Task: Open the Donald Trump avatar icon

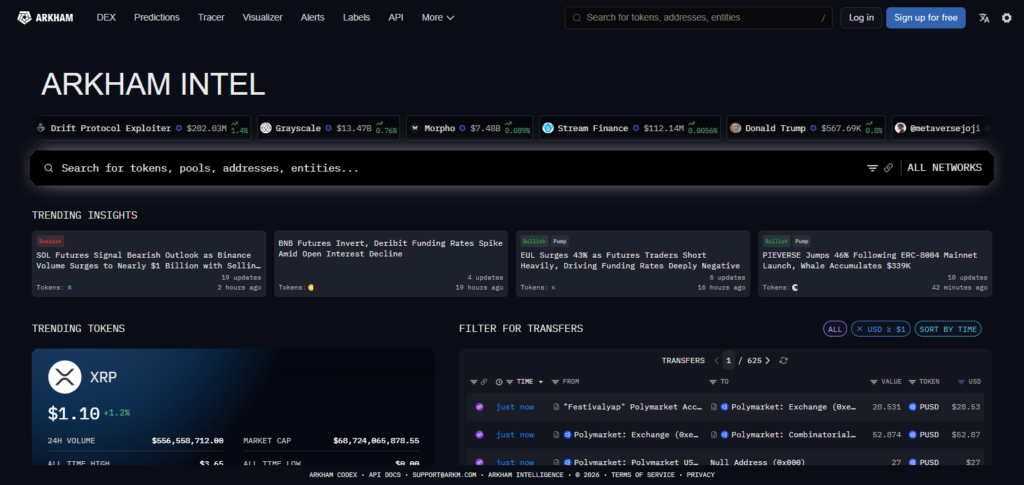Action: point(735,128)
